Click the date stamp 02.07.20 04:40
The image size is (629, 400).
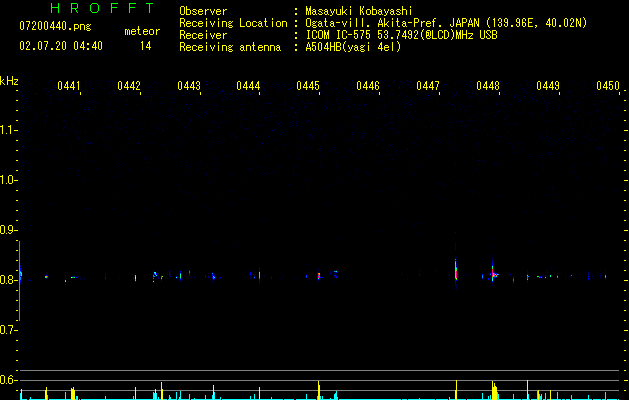(61, 46)
